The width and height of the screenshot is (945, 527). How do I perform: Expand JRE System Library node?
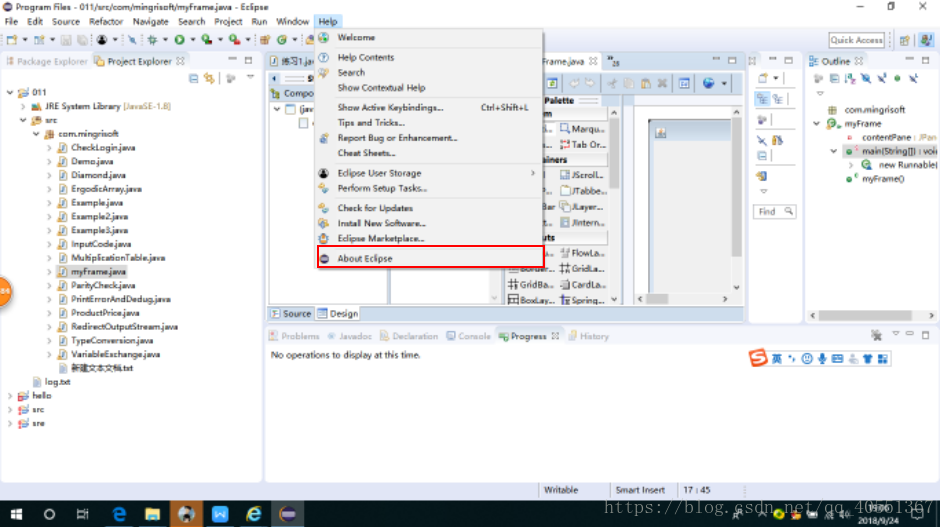pyautogui.click(x=23, y=106)
